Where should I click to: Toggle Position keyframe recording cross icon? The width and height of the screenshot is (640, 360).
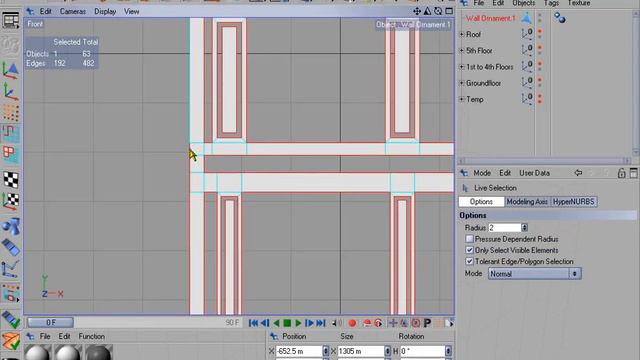(393, 323)
